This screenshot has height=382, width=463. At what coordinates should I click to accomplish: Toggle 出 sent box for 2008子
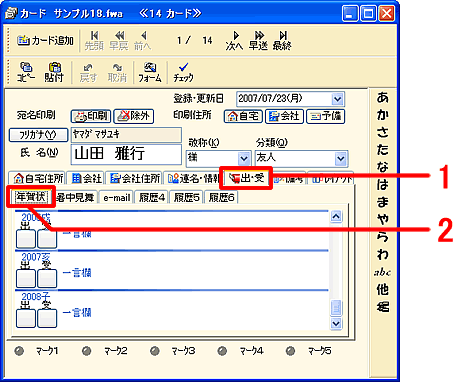pyautogui.click(x=26, y=318)
